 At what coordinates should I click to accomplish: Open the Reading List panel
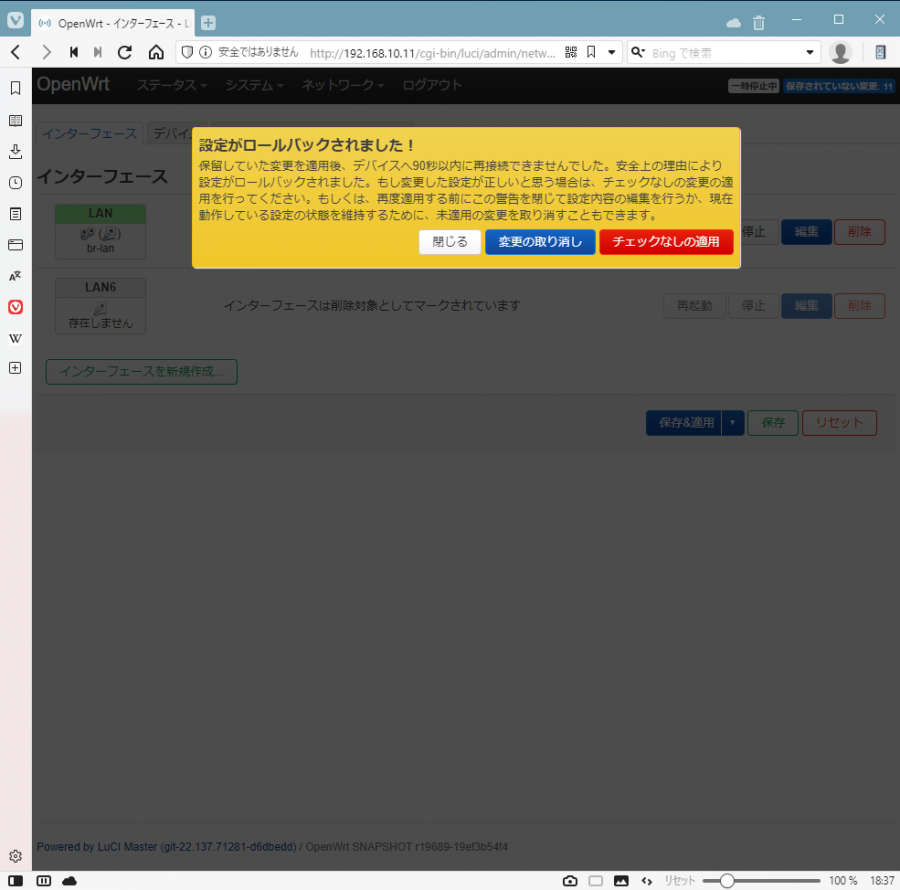point(15,120)
